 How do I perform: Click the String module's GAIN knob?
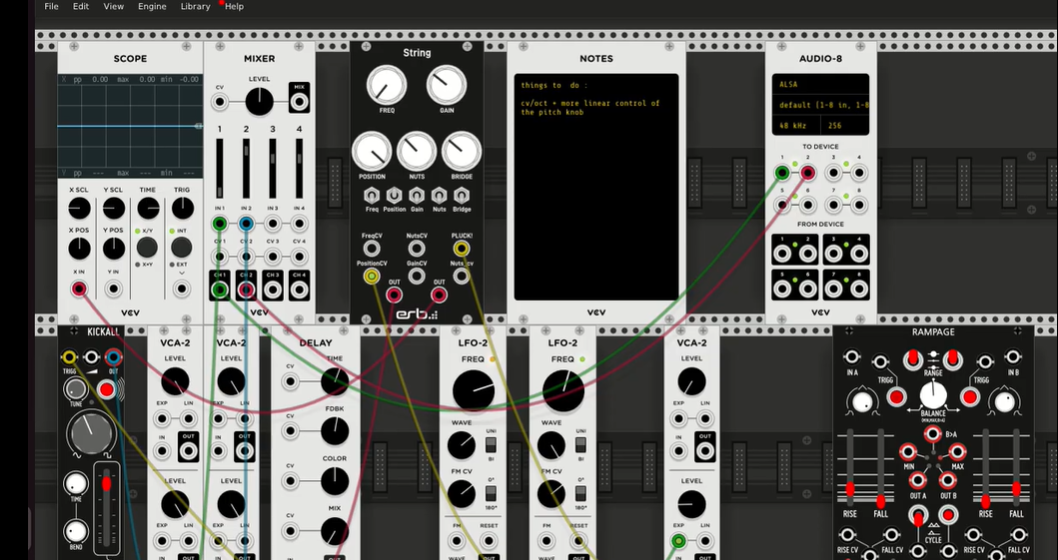tap(446, 87)
